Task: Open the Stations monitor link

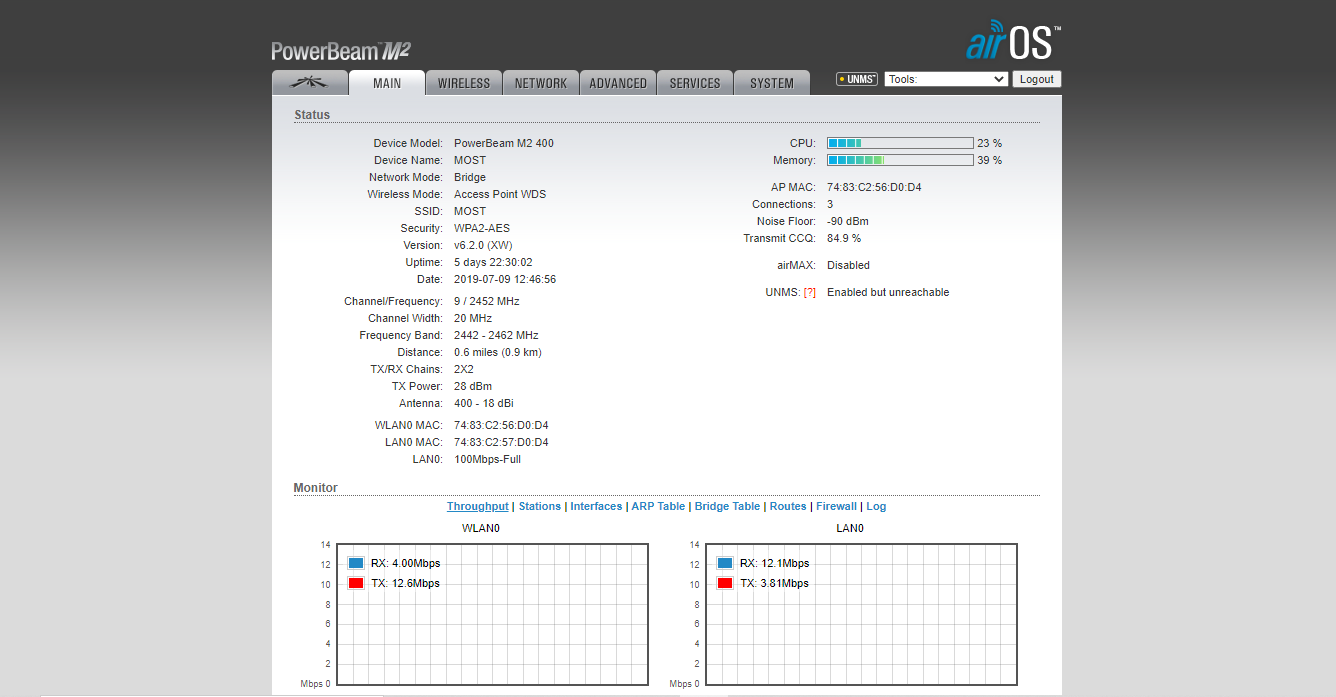Action: 540,506
